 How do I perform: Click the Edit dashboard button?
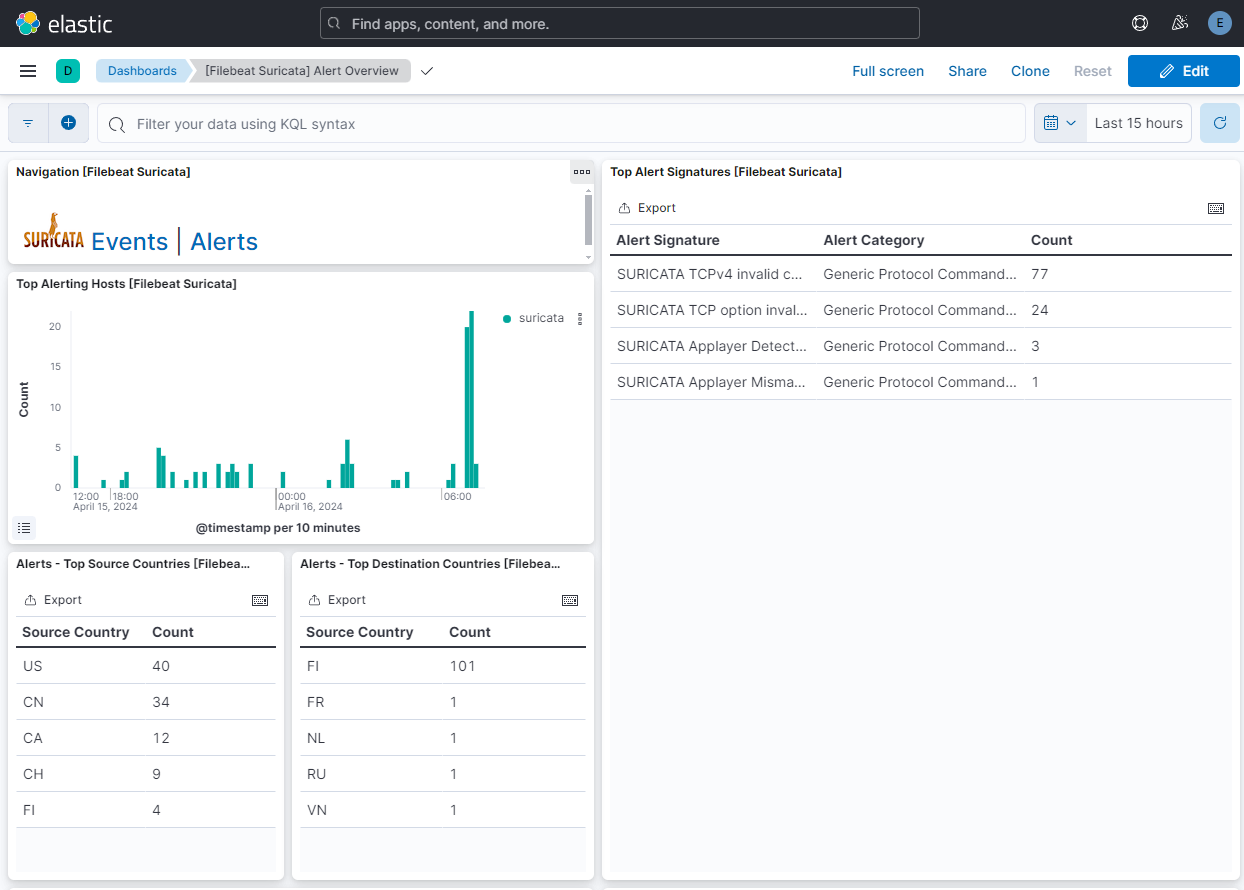point(1183,71)
